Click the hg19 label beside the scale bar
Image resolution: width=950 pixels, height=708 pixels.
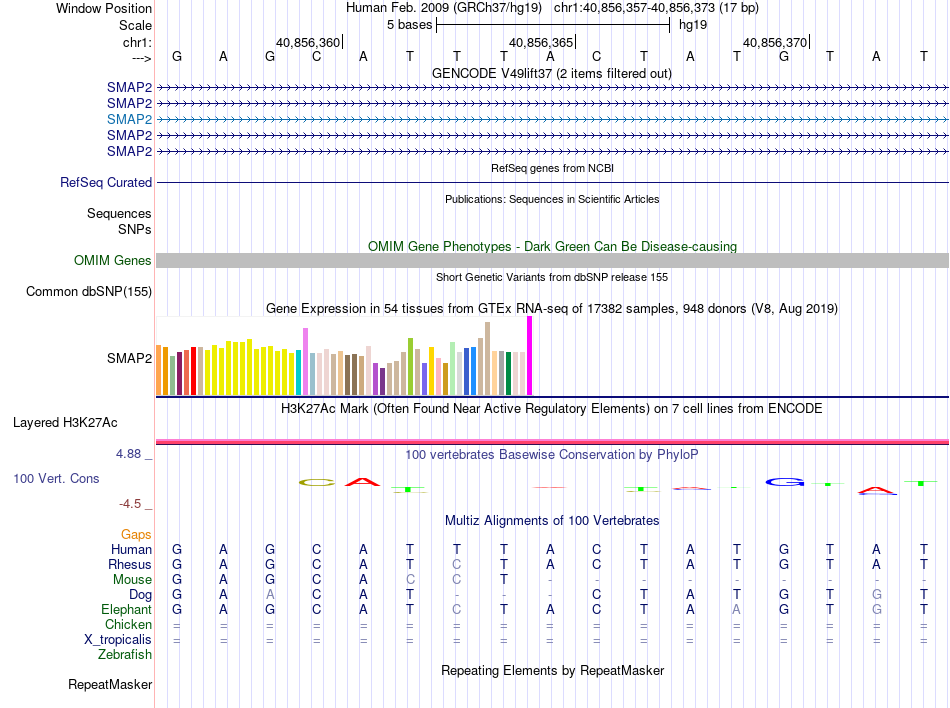(x=693, y=25)
